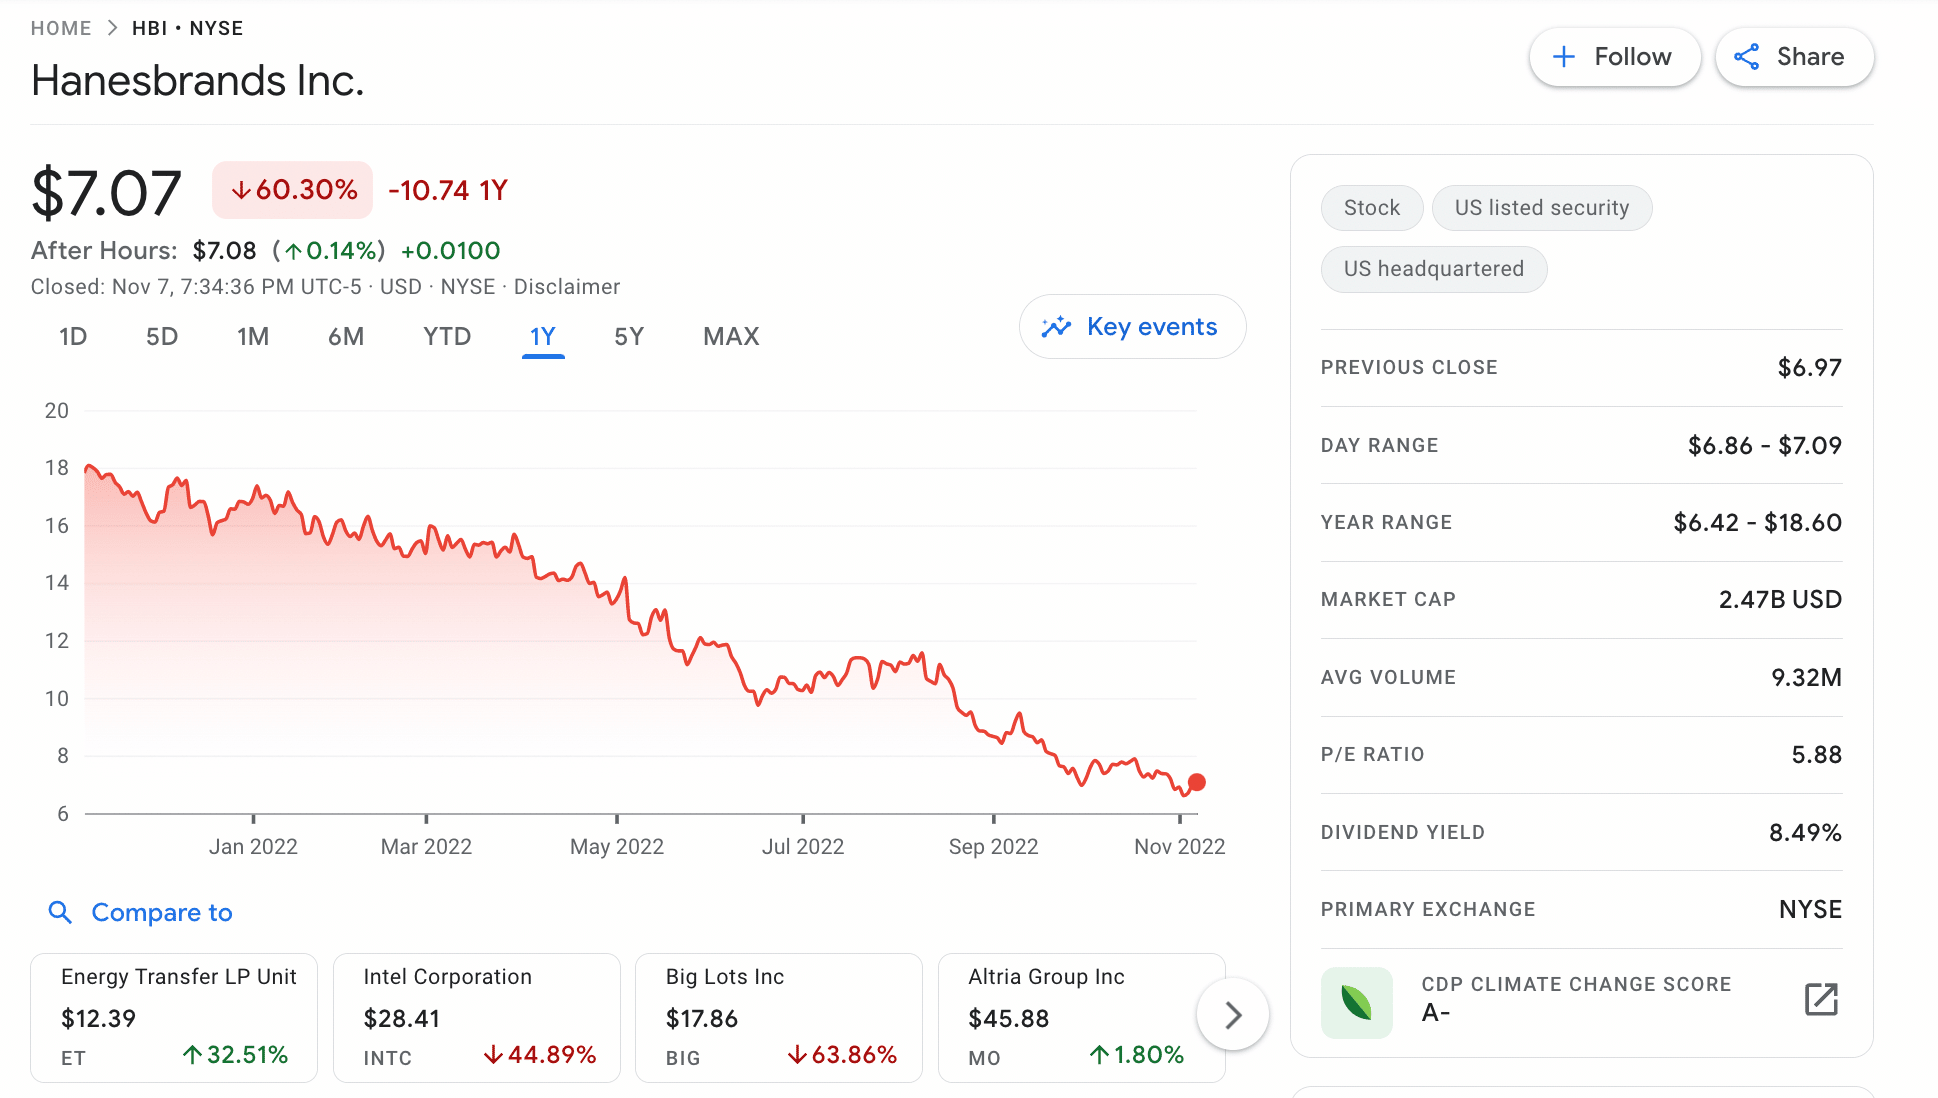Screen dimensions: 1938x1098
Task: Click Compare to link
Action: tap(162, 912)
